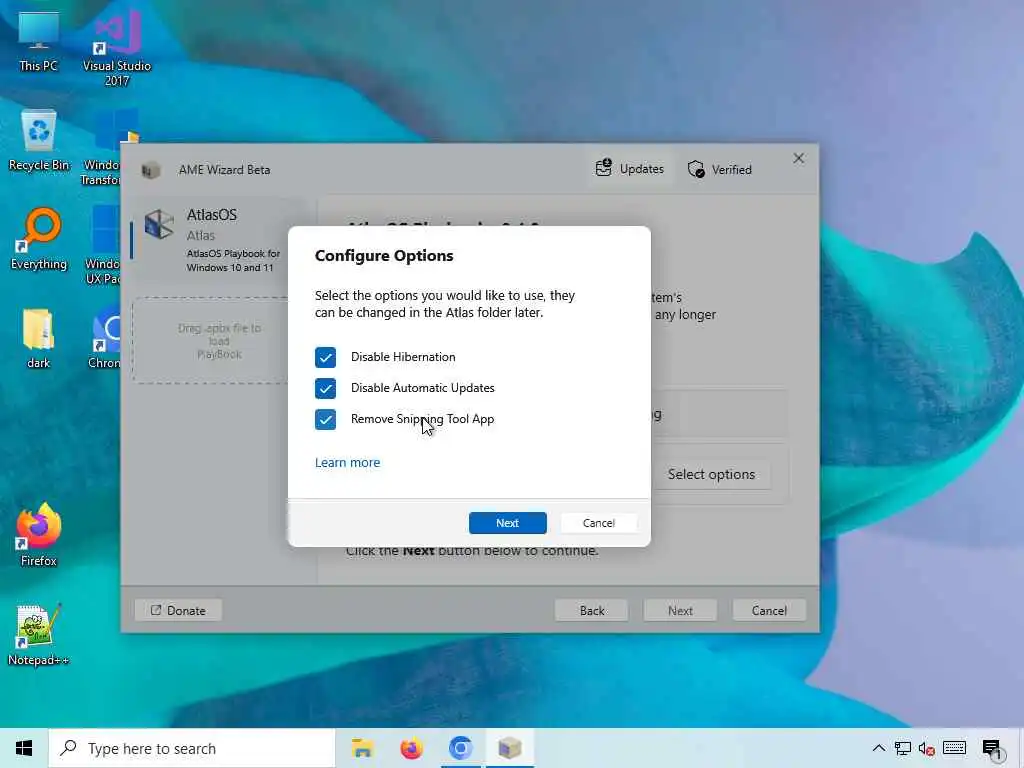Open the notification center icon
1024x768 pixels.
pyautogui.click(x=993, y=750)
